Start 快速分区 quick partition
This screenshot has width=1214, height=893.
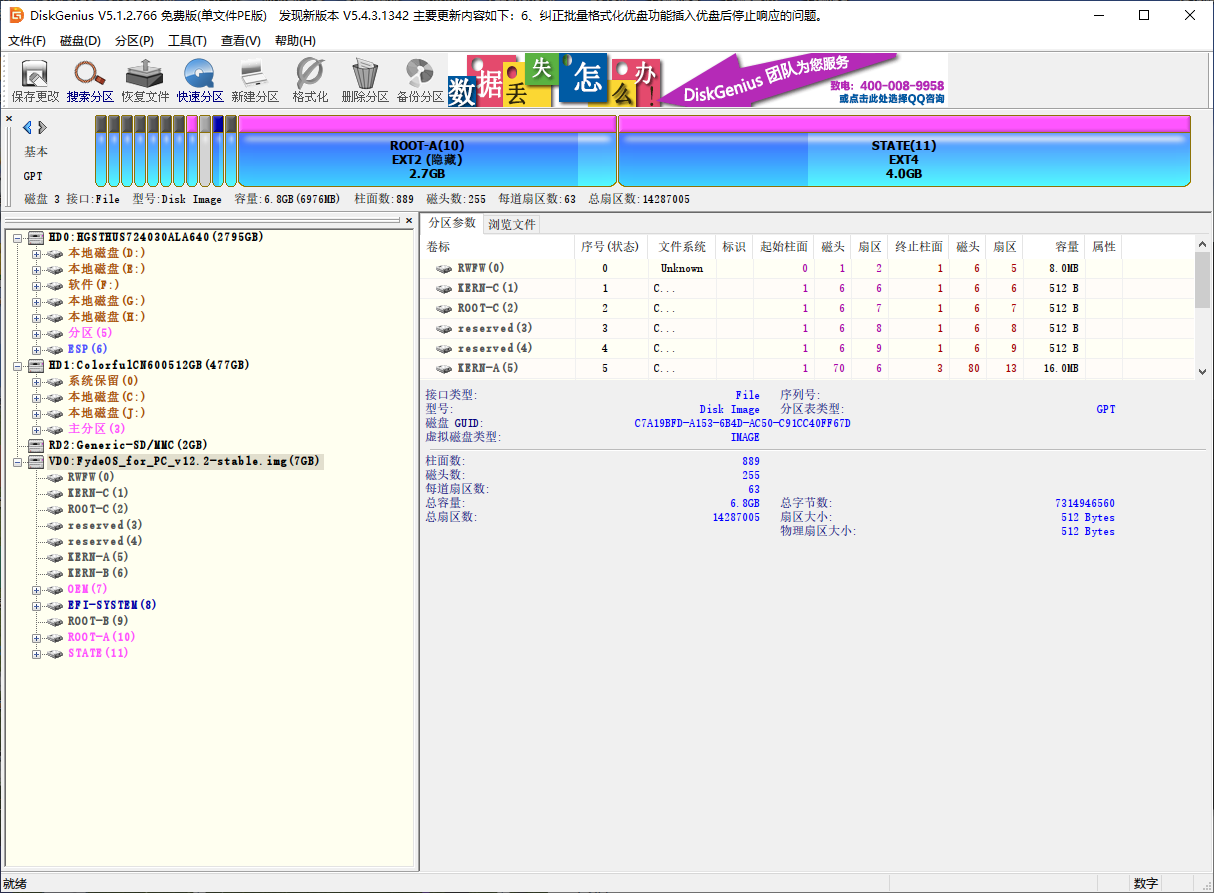[x=200, y=81]
